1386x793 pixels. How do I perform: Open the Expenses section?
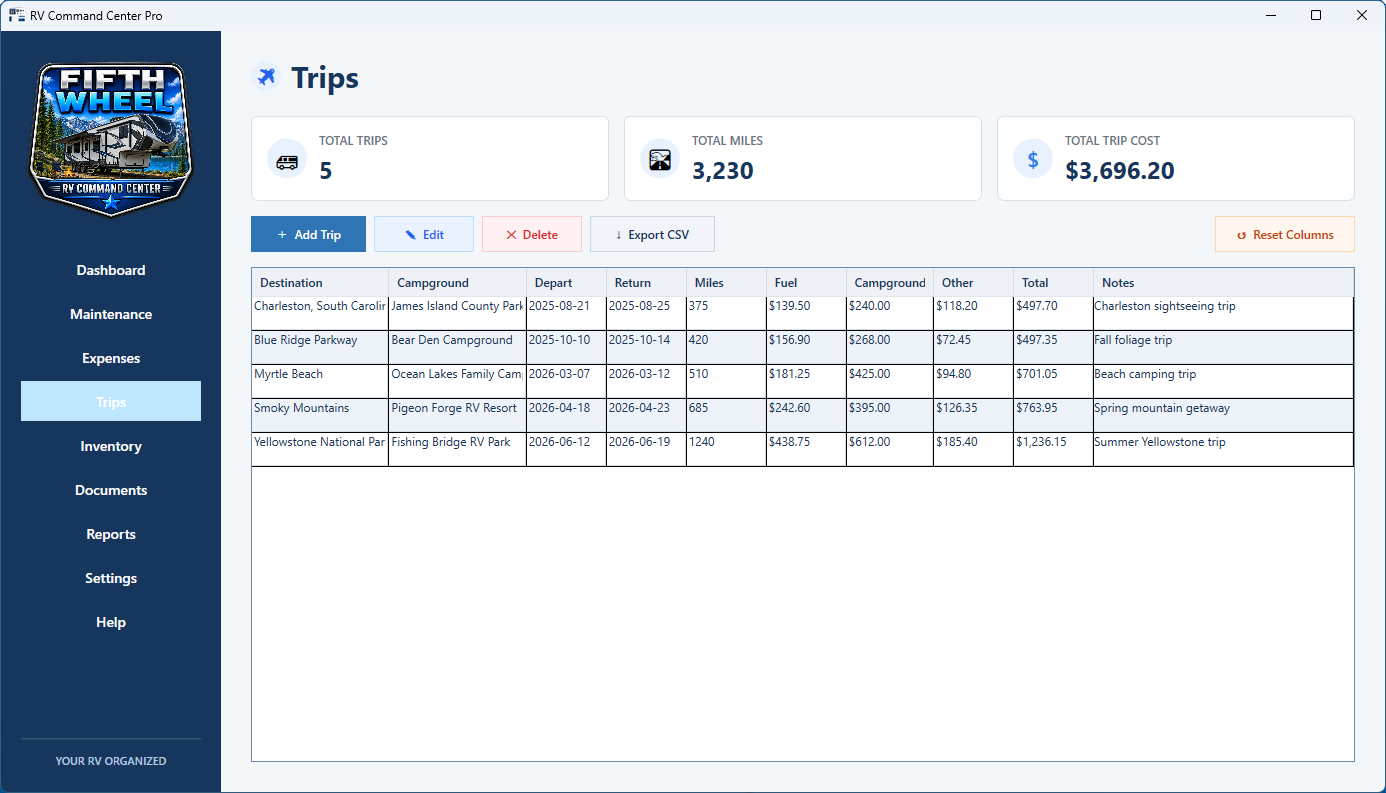(x=111, y=358)
